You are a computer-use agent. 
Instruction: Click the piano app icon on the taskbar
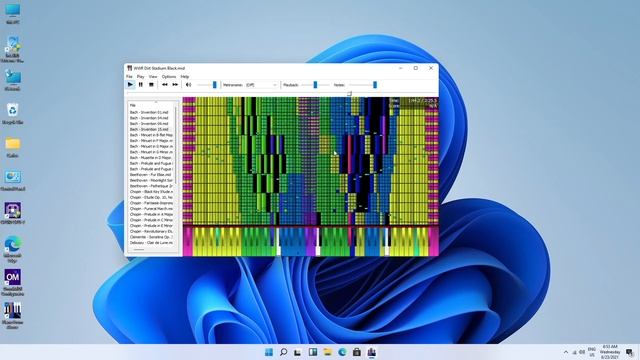coord(371,352)
